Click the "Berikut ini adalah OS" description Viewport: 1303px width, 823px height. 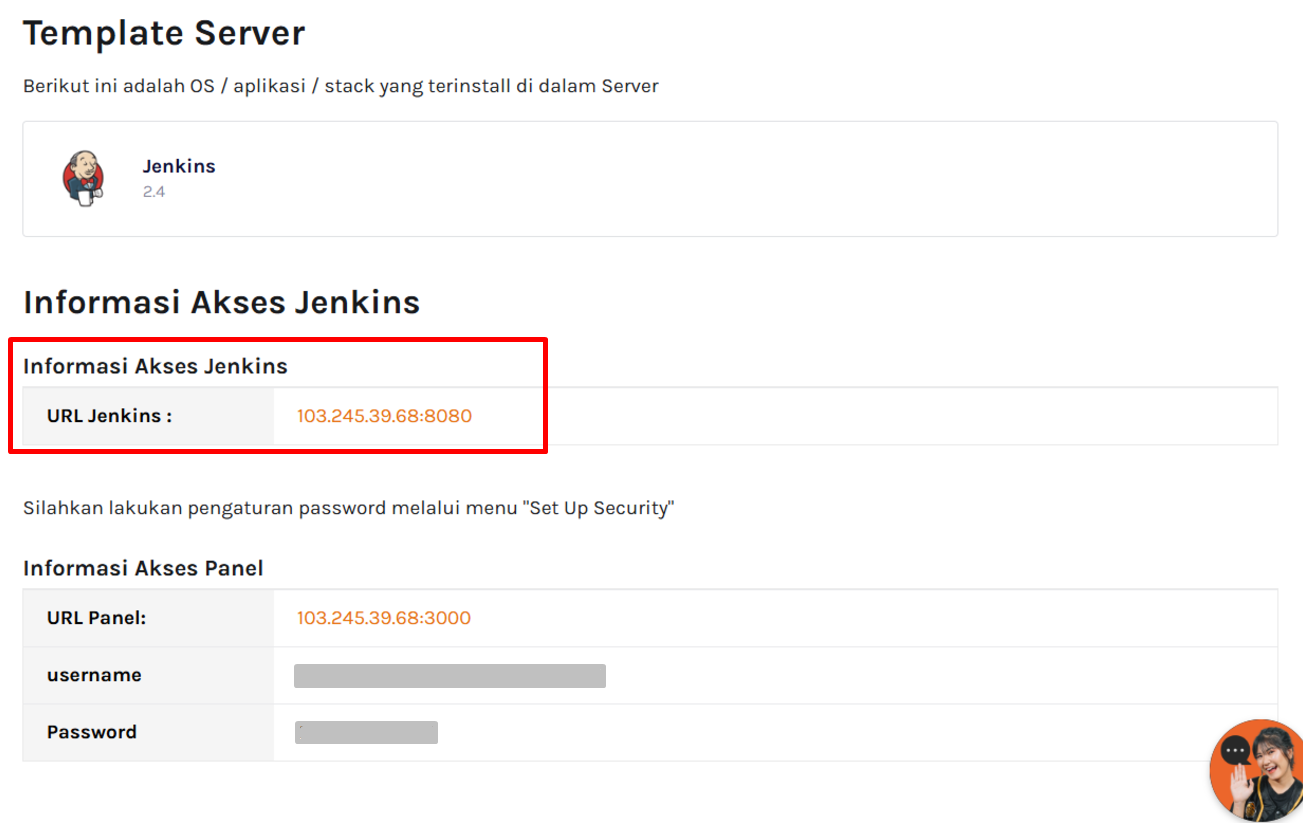340,86
